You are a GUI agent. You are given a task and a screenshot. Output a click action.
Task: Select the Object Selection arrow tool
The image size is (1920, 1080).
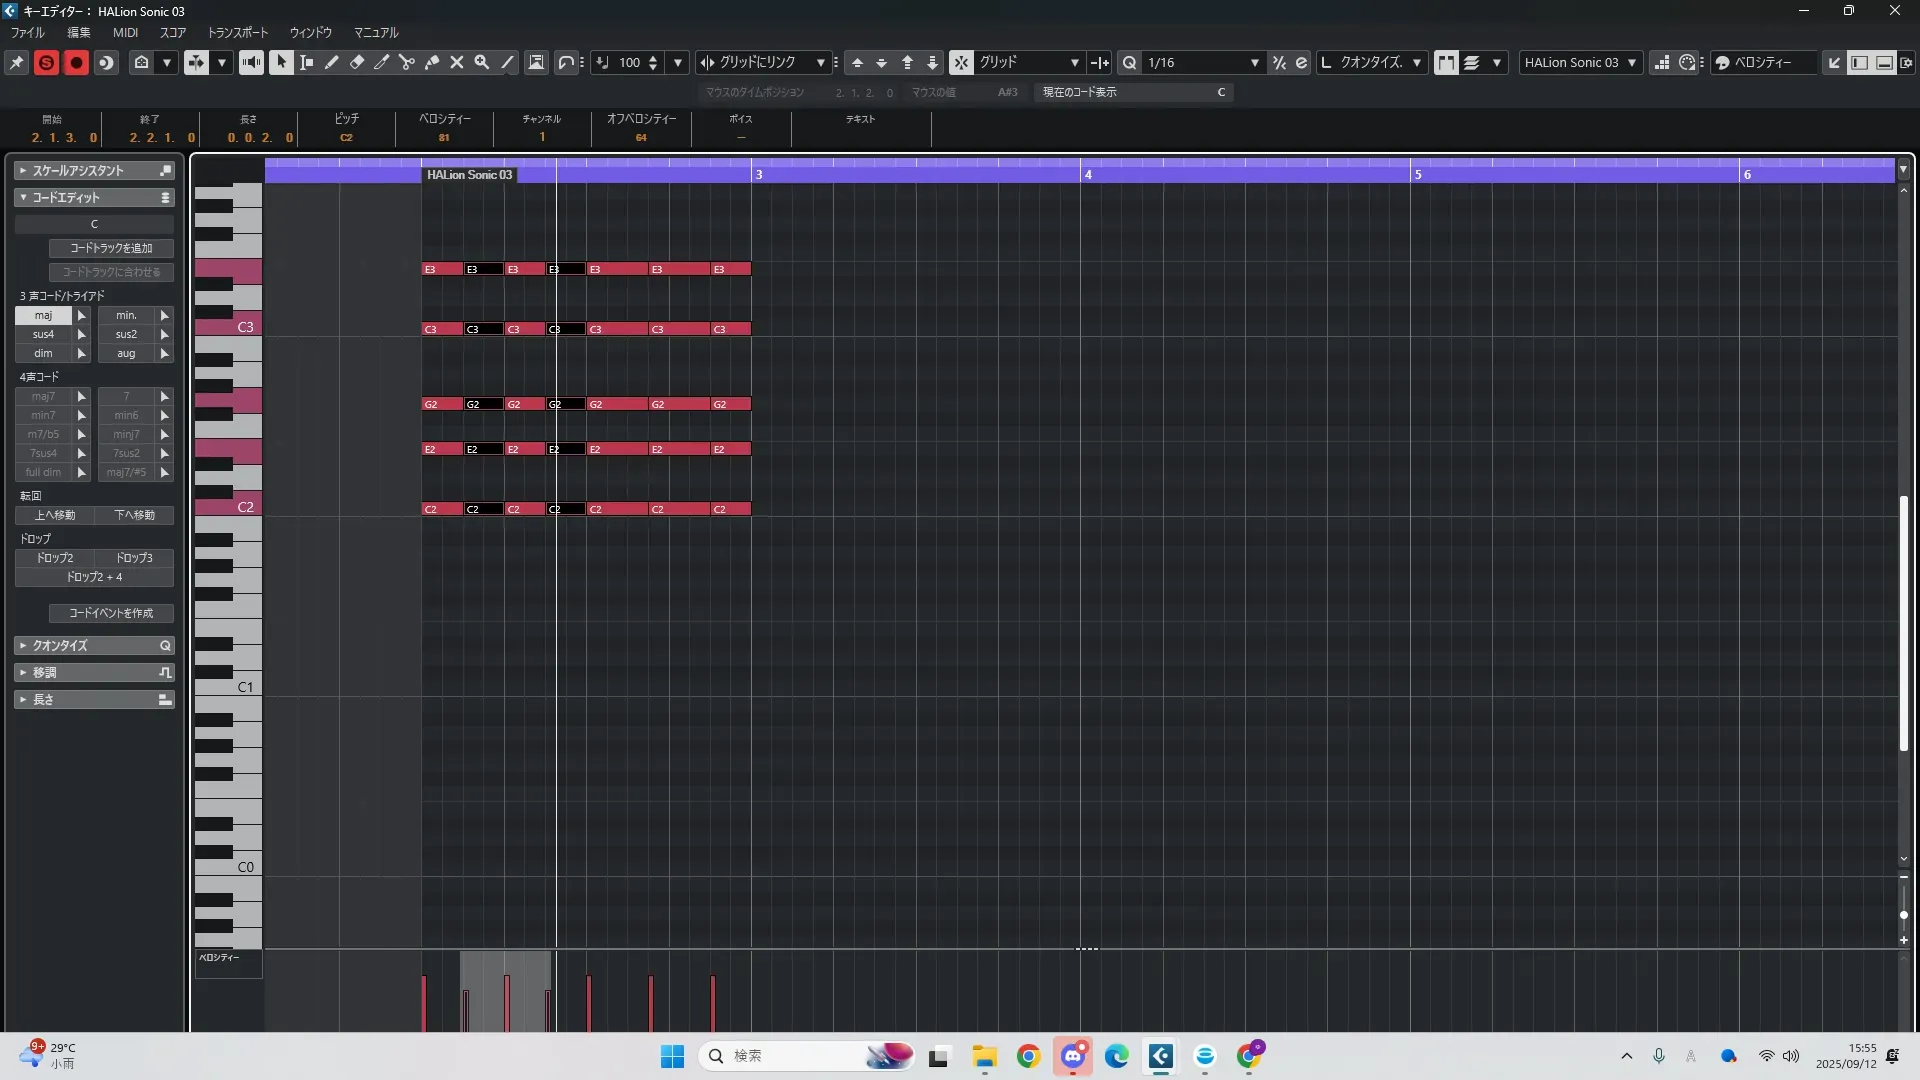click(x=281, y=62)
